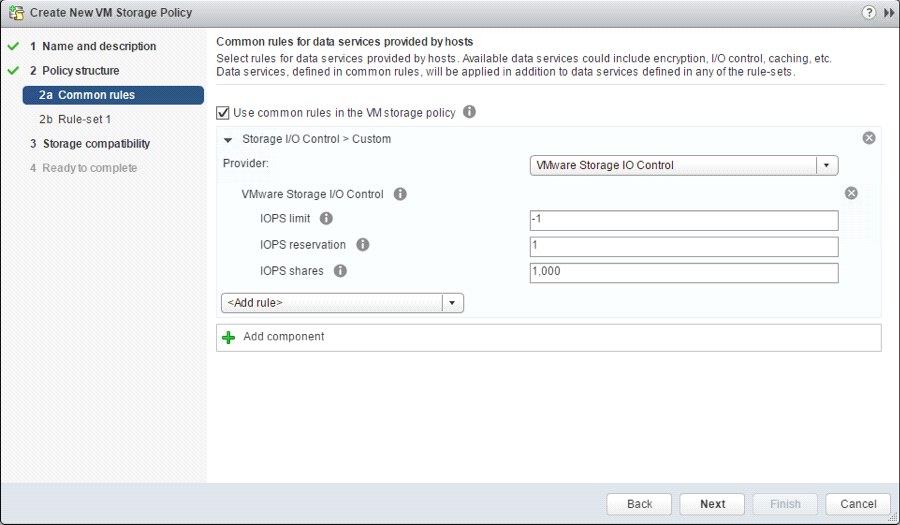Click the Cancel button
This screenshot has width=900, height=525.
[x=858, y=504]
